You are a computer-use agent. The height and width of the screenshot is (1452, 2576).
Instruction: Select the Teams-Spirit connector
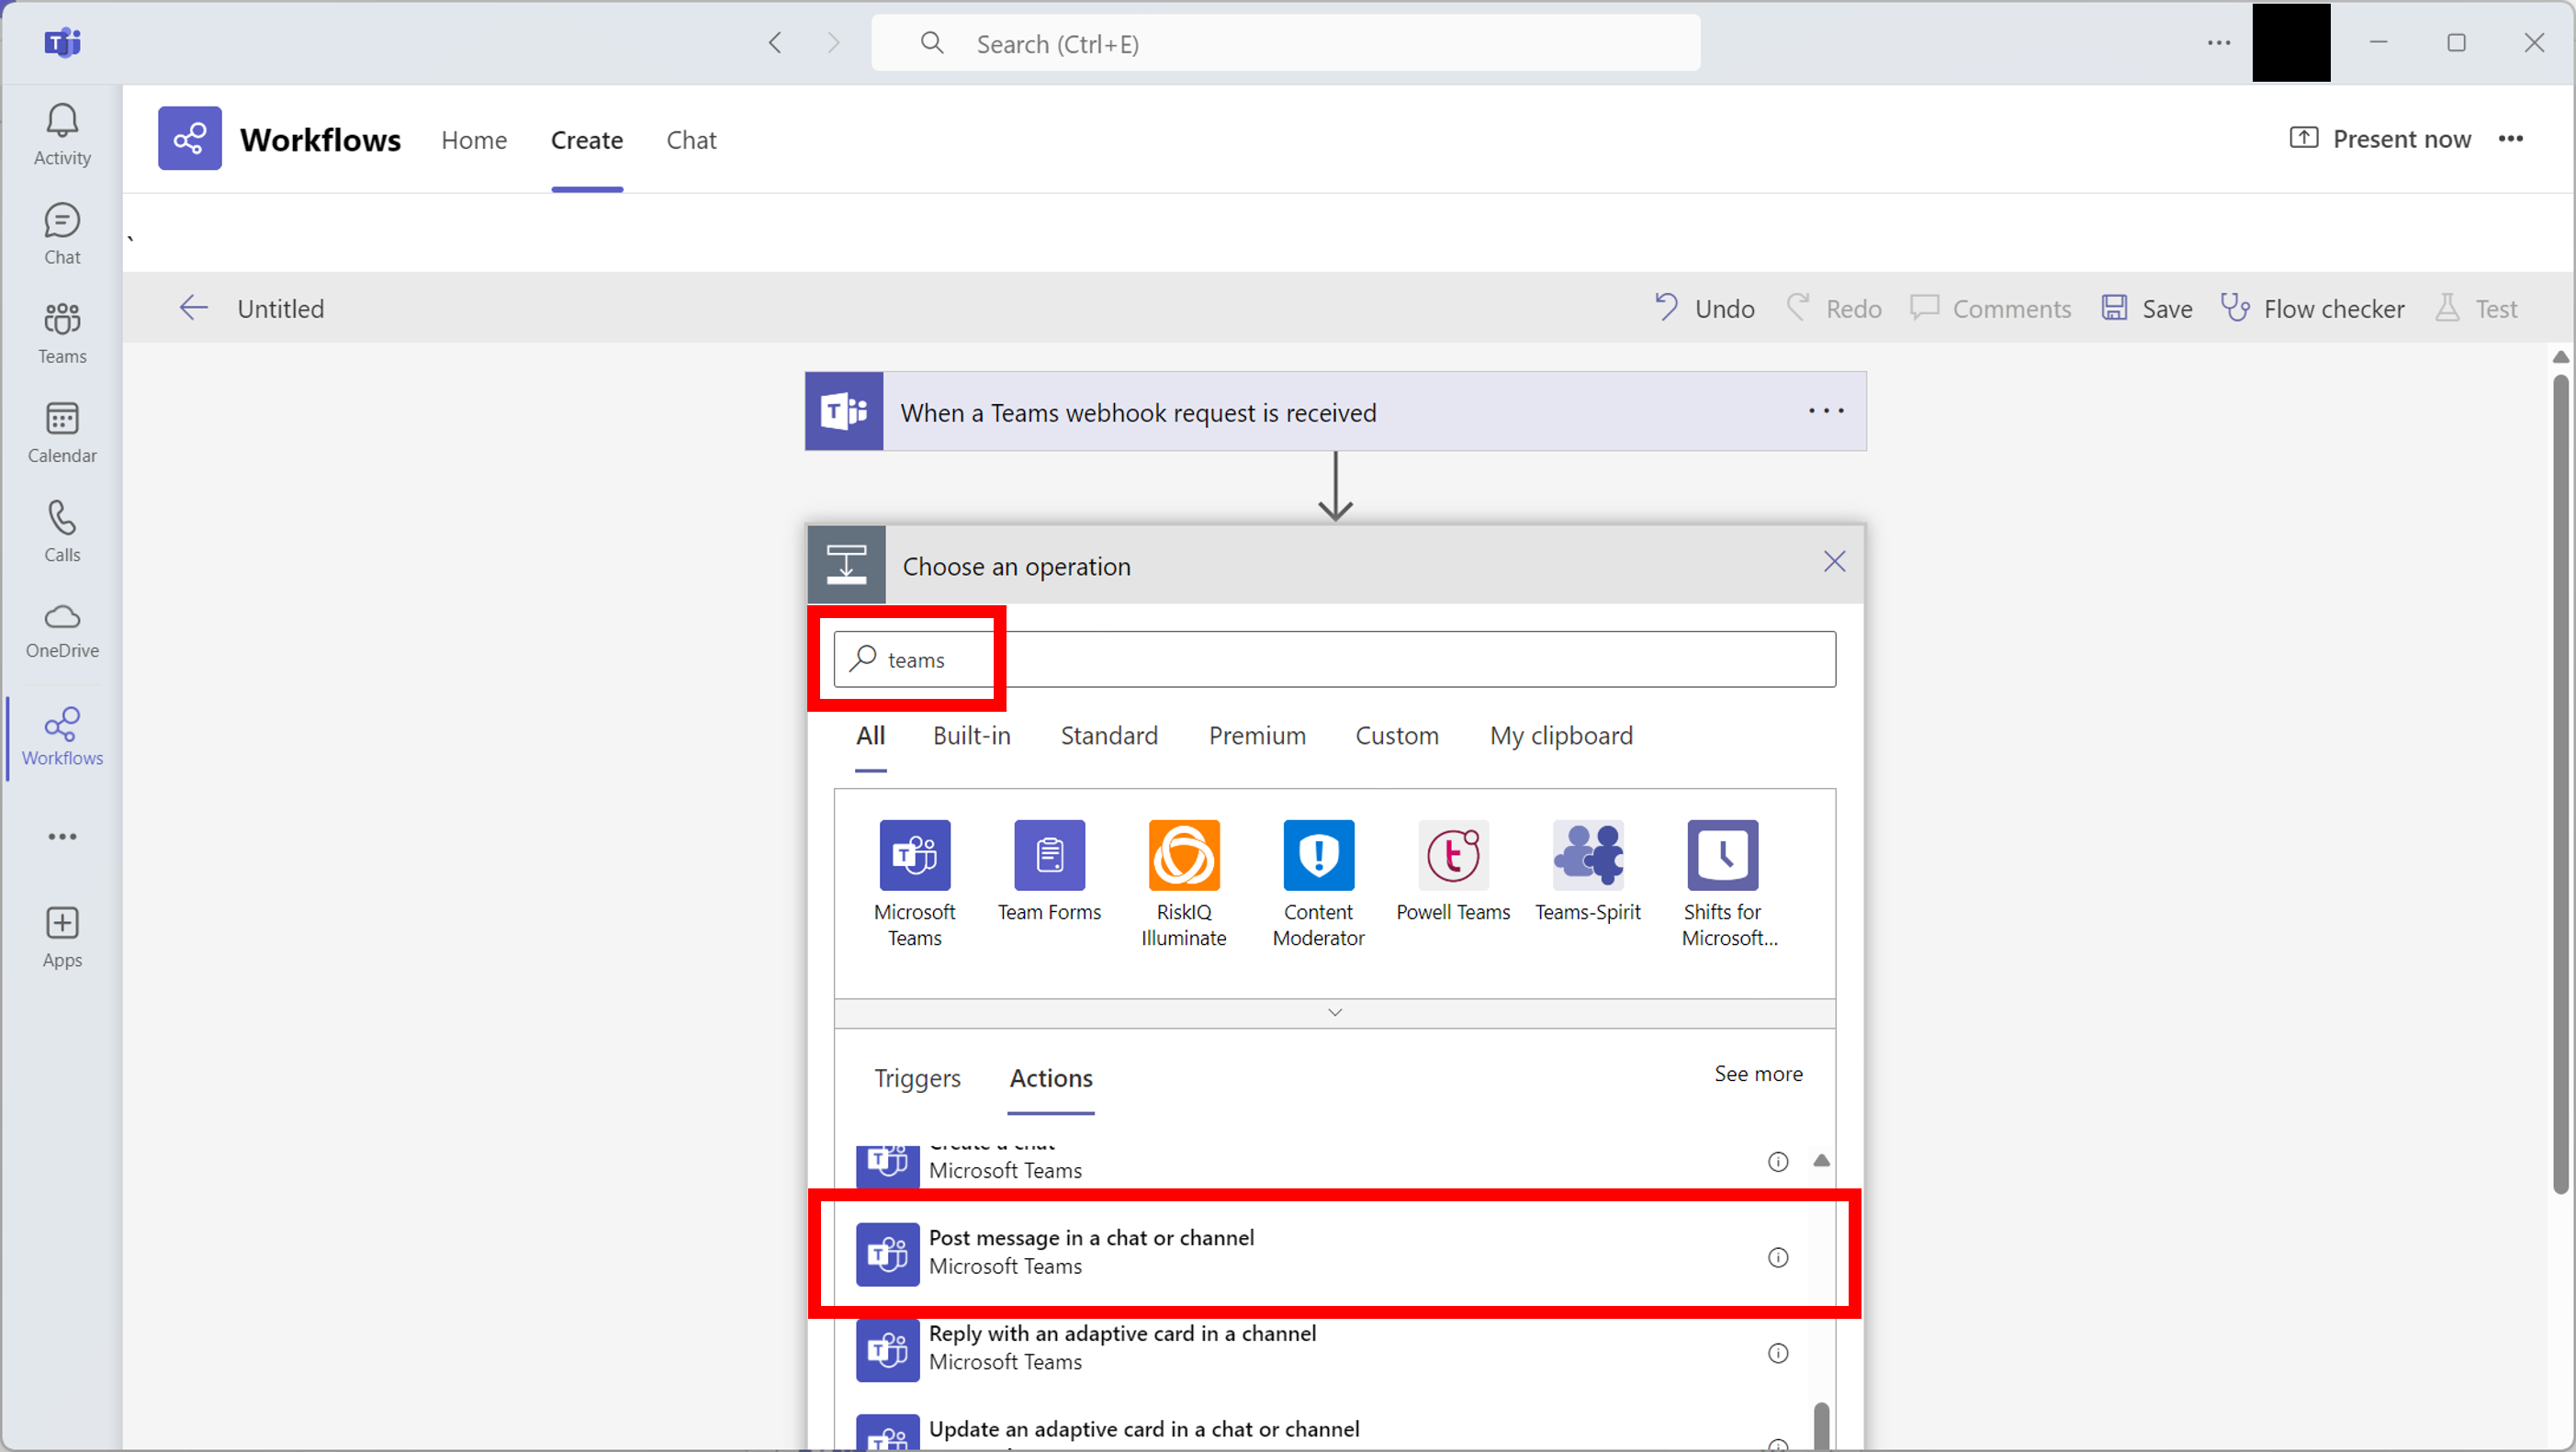1587,872
